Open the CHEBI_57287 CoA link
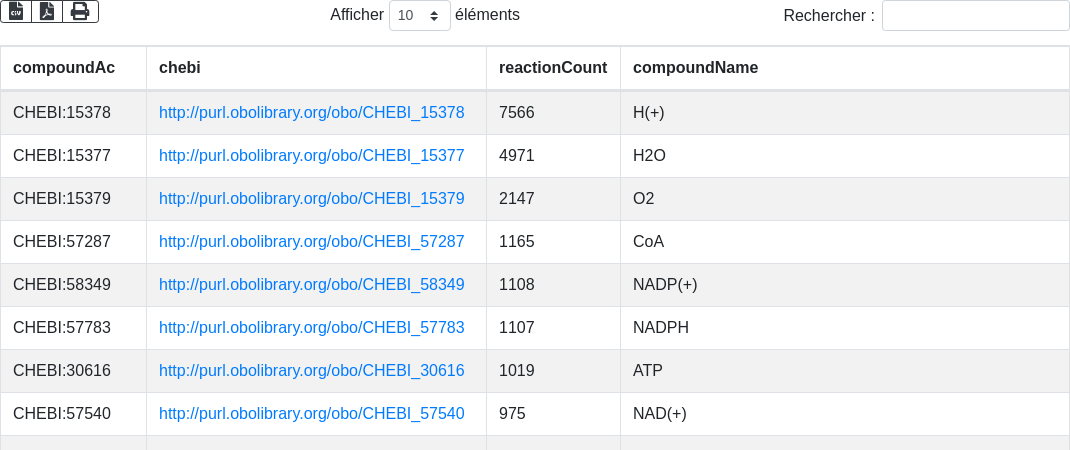This screenshot has width=1070, height=450. [x=311, y=242]
